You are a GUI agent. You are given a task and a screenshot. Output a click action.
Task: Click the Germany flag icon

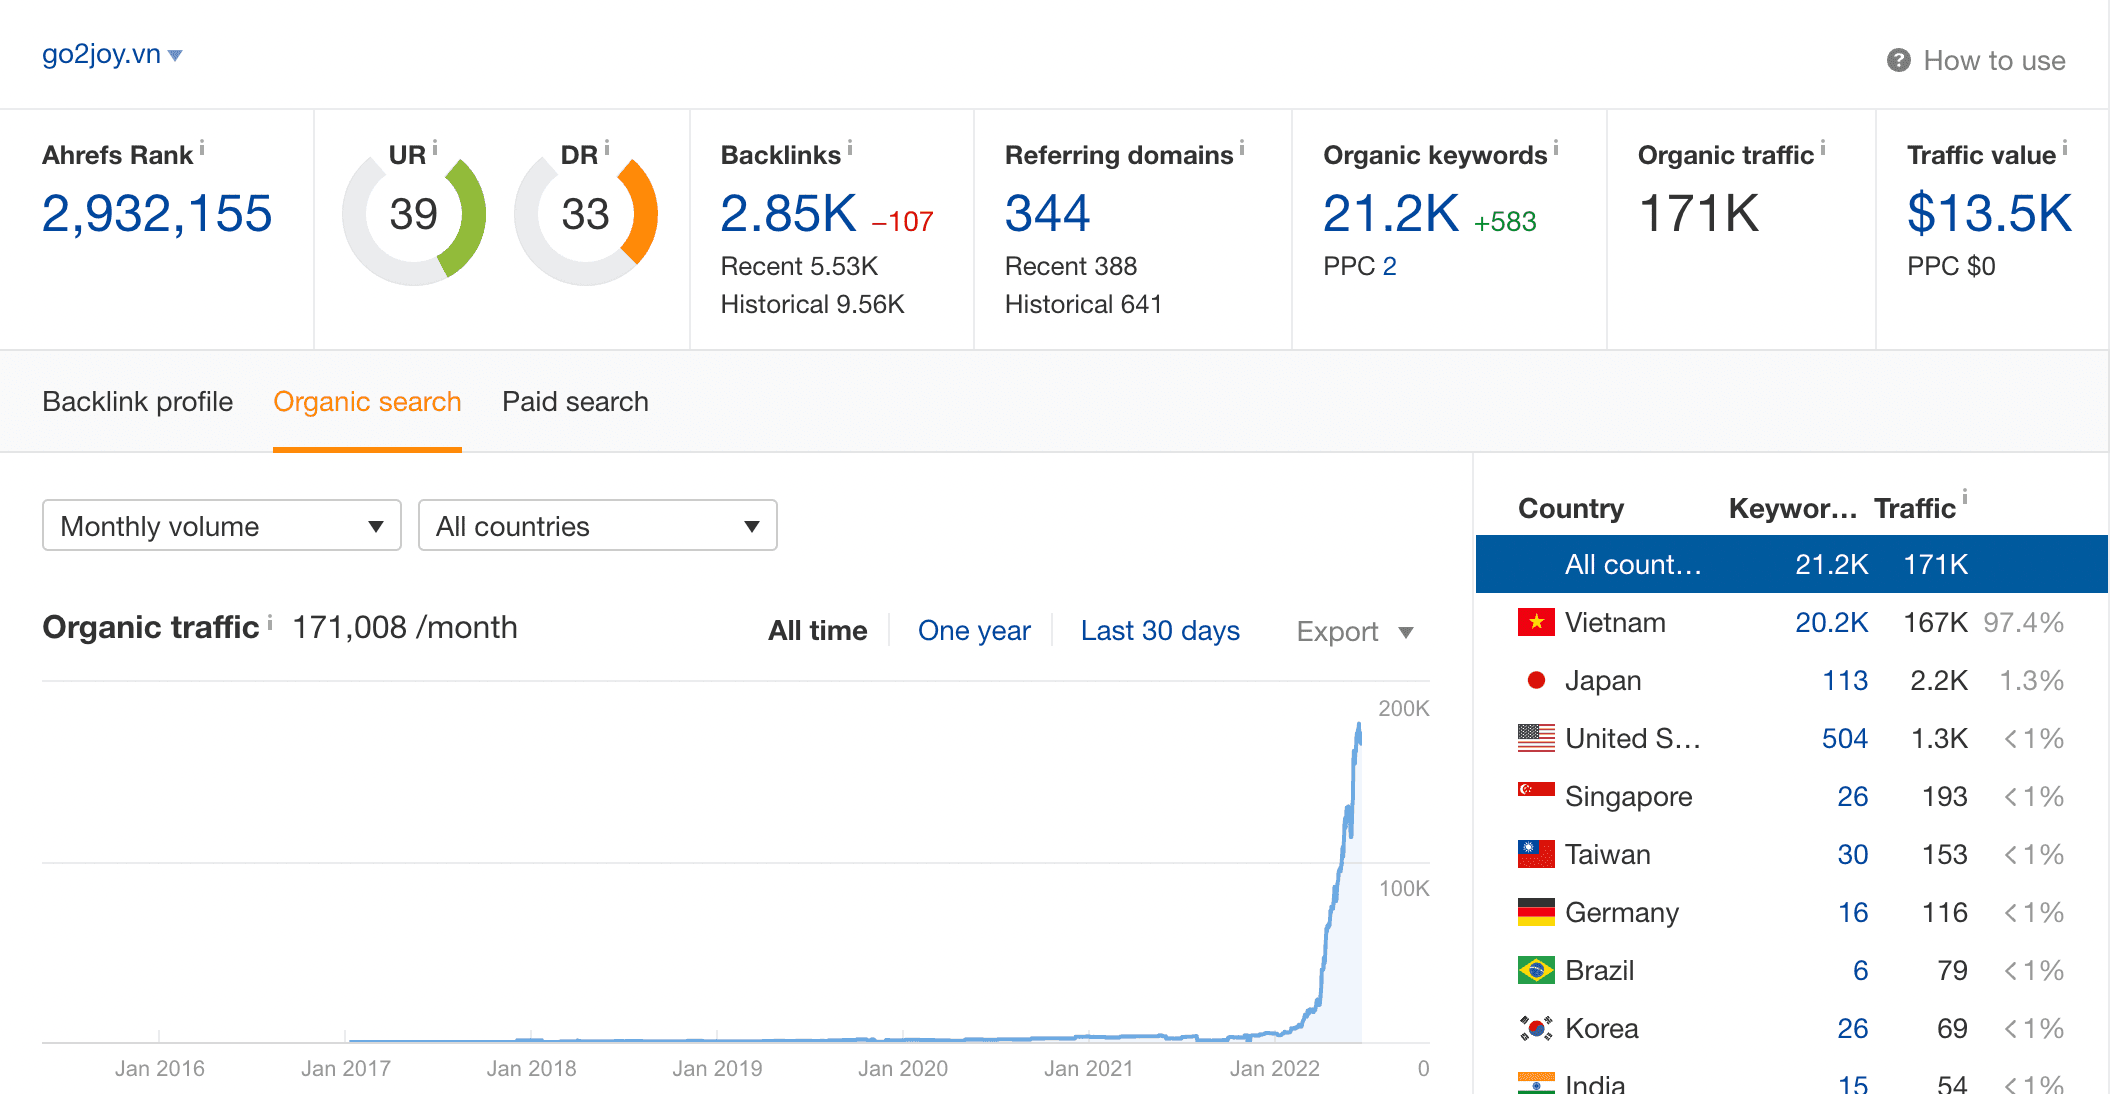1536,912
